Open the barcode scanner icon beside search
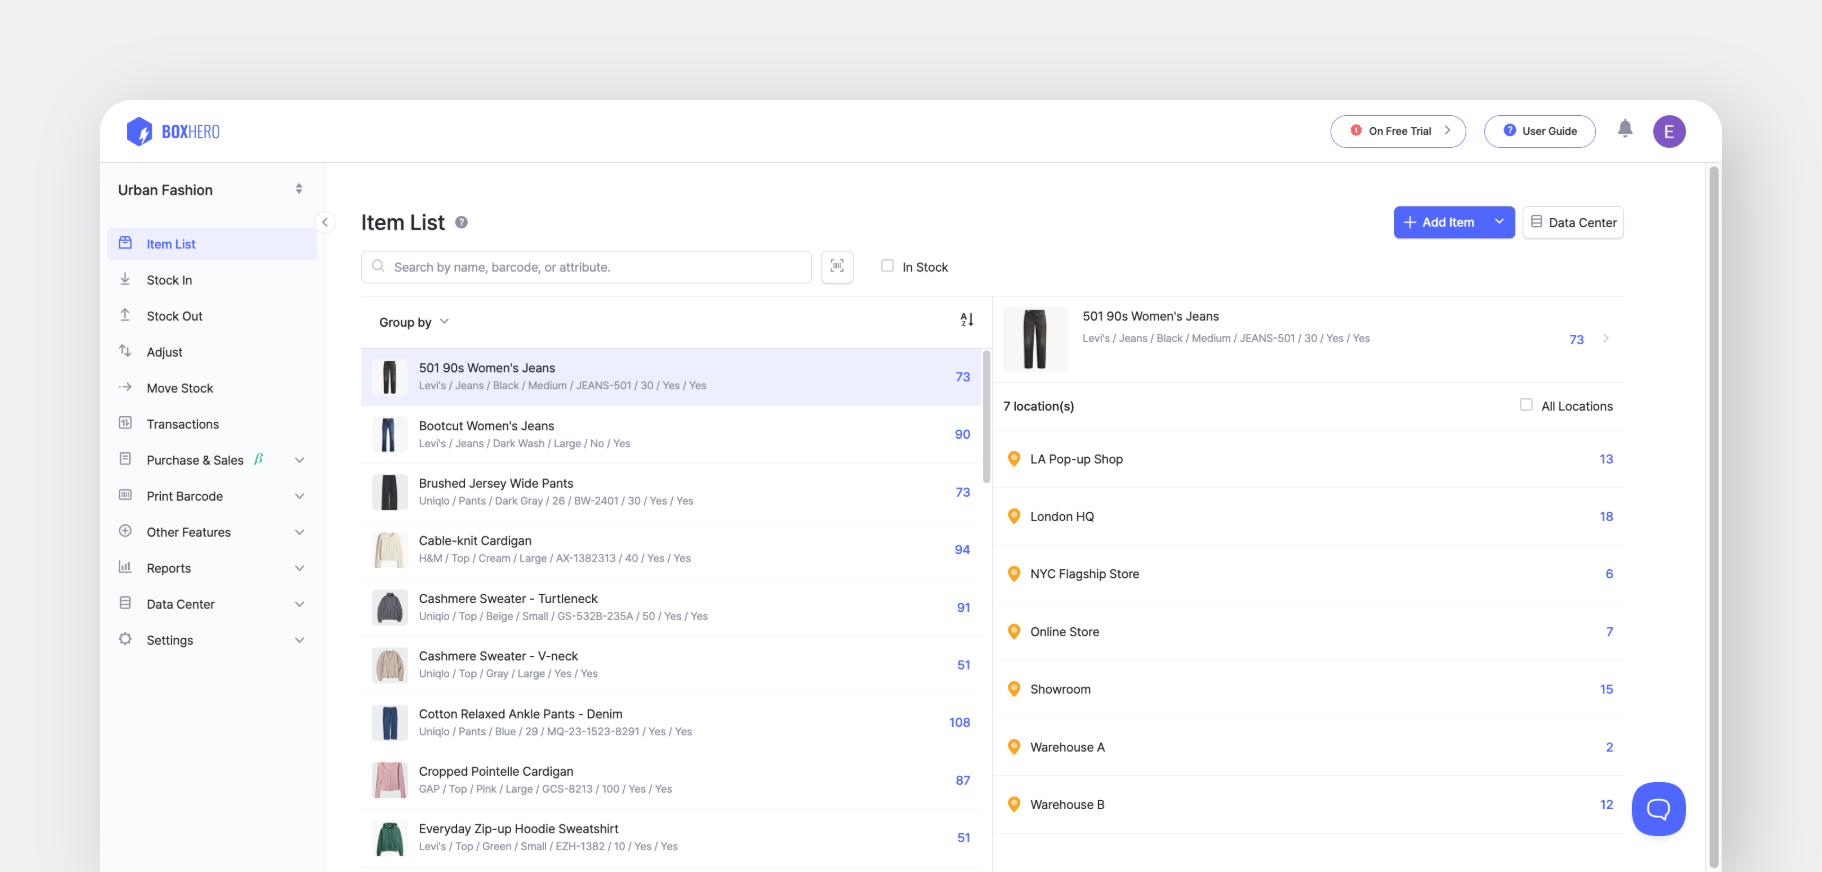The height and width of the screenshot is (872, 1822). tap(837, 267)
